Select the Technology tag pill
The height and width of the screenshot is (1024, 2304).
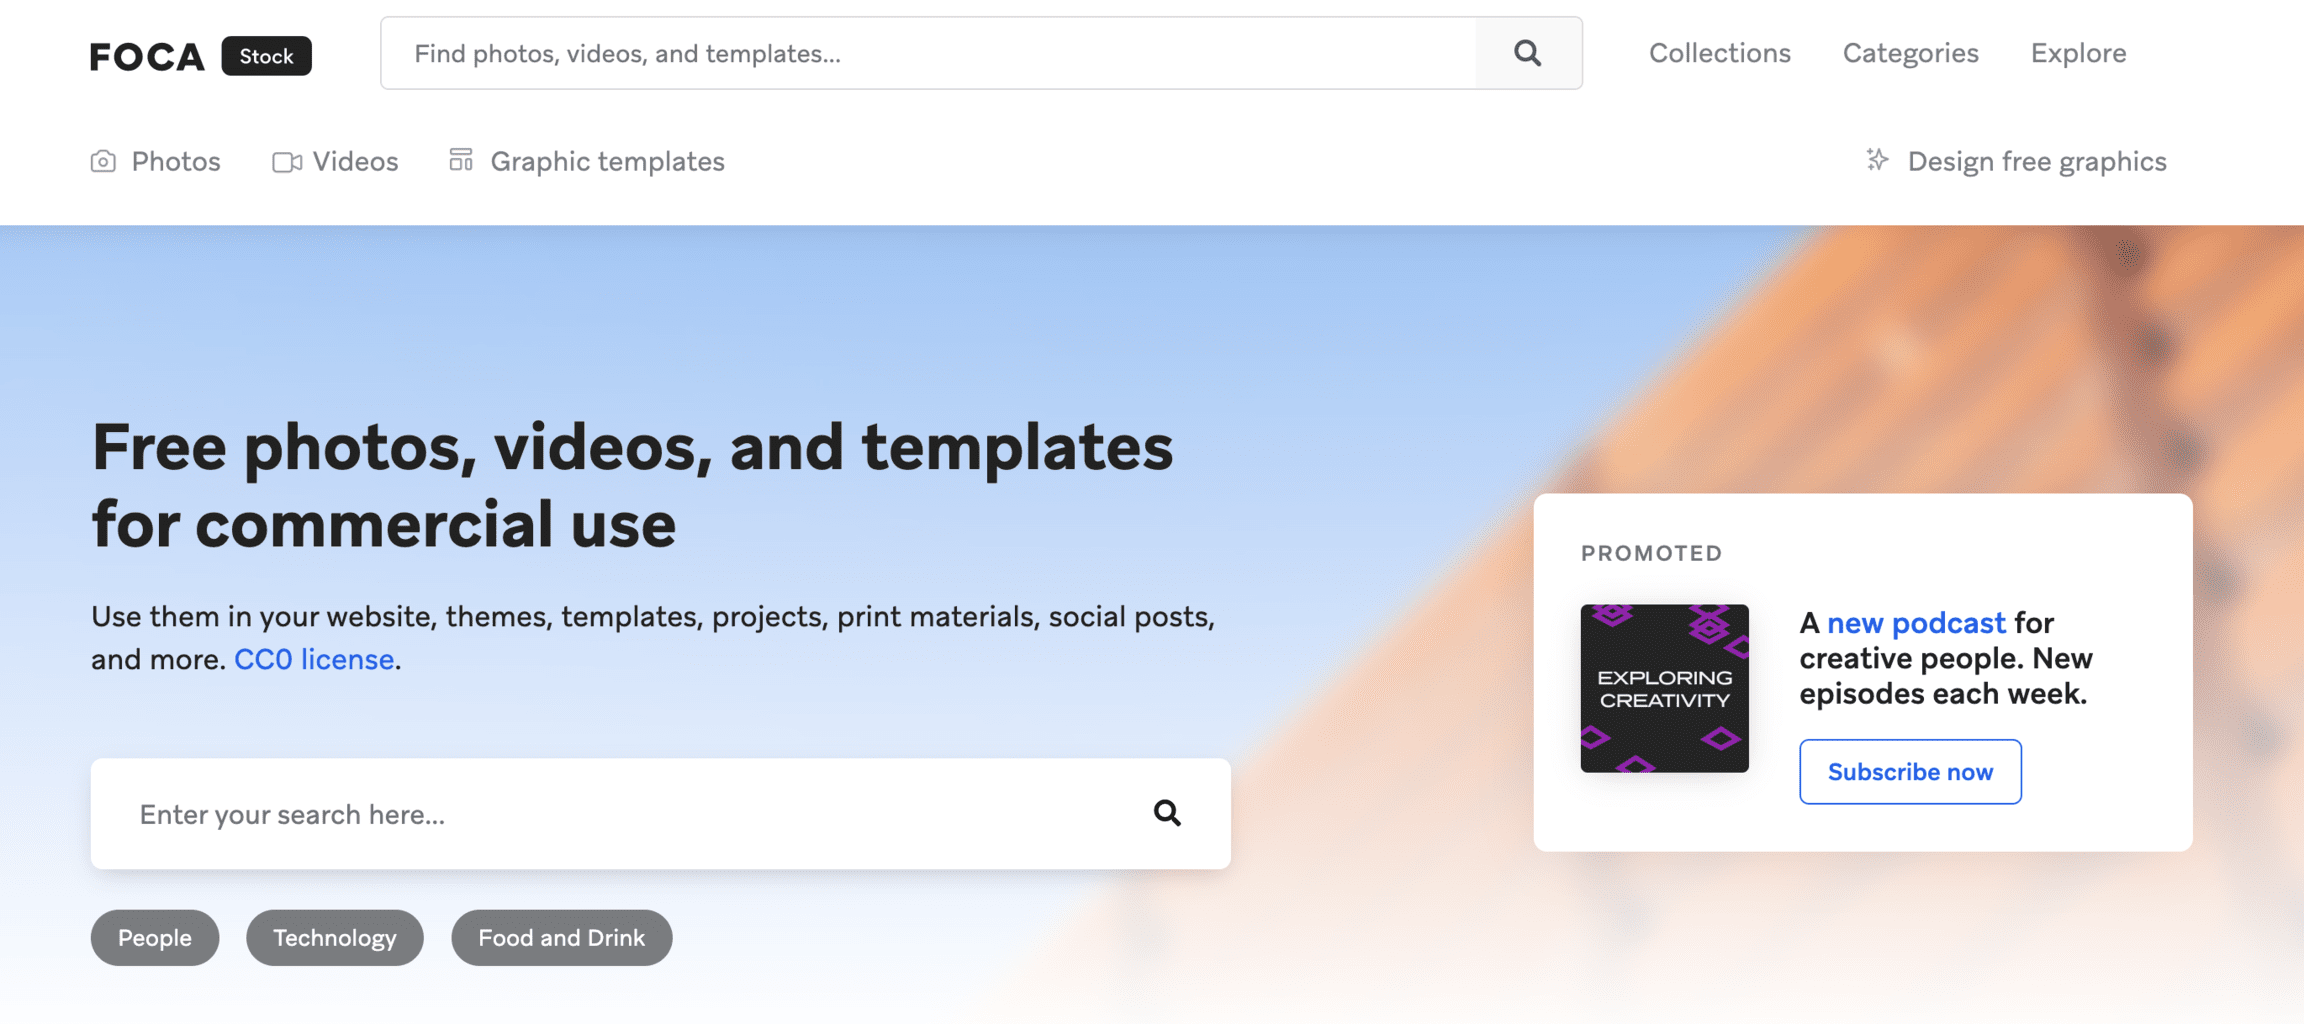tap(335, 937)
